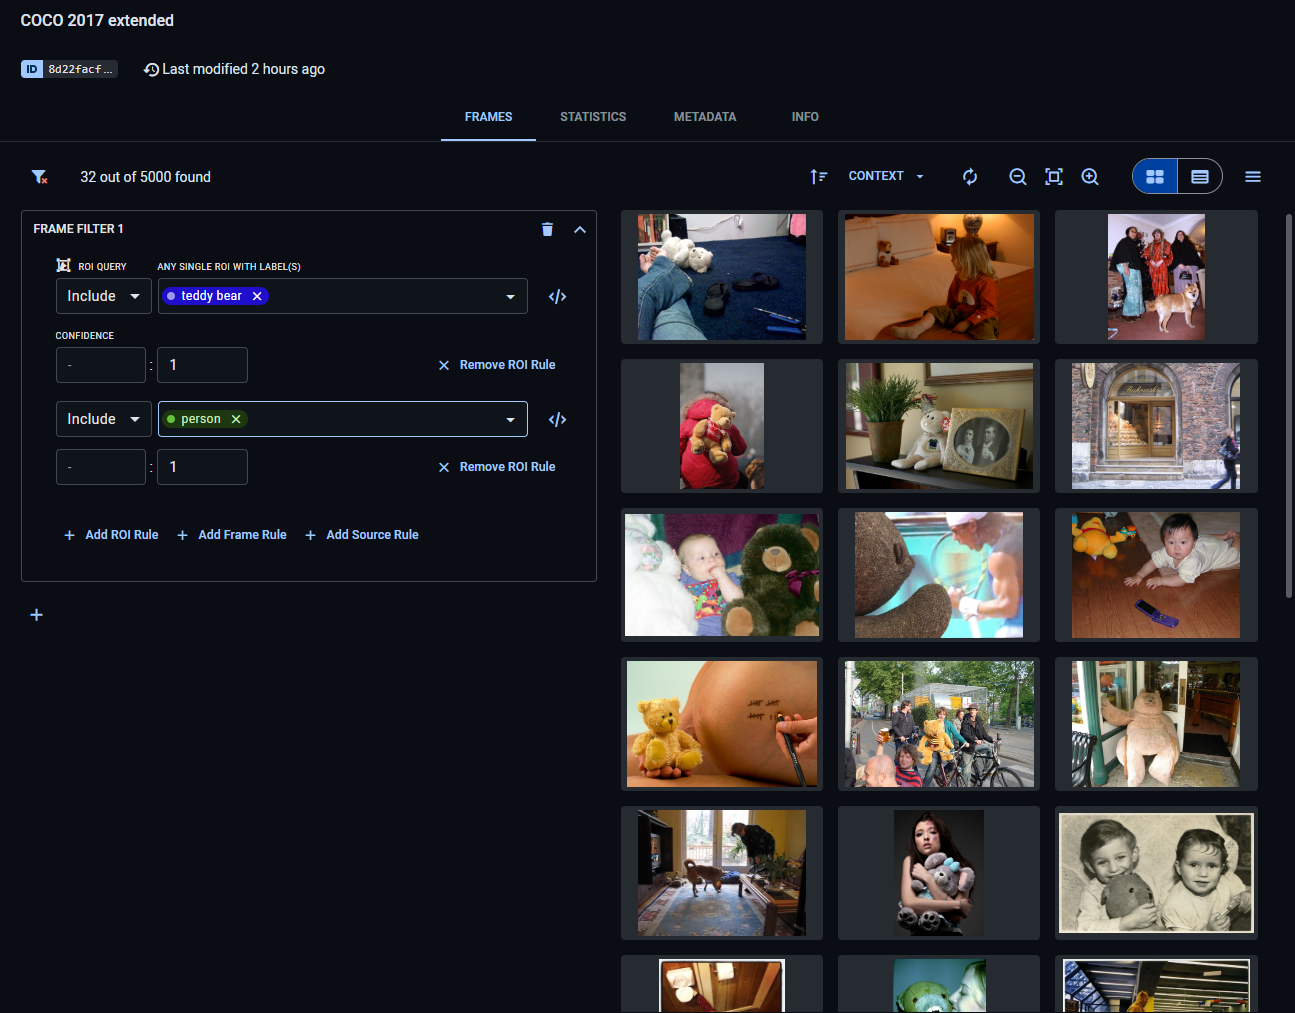
Task: Expand the CONTEXT dropdown
Action: (x=886, y=176)
